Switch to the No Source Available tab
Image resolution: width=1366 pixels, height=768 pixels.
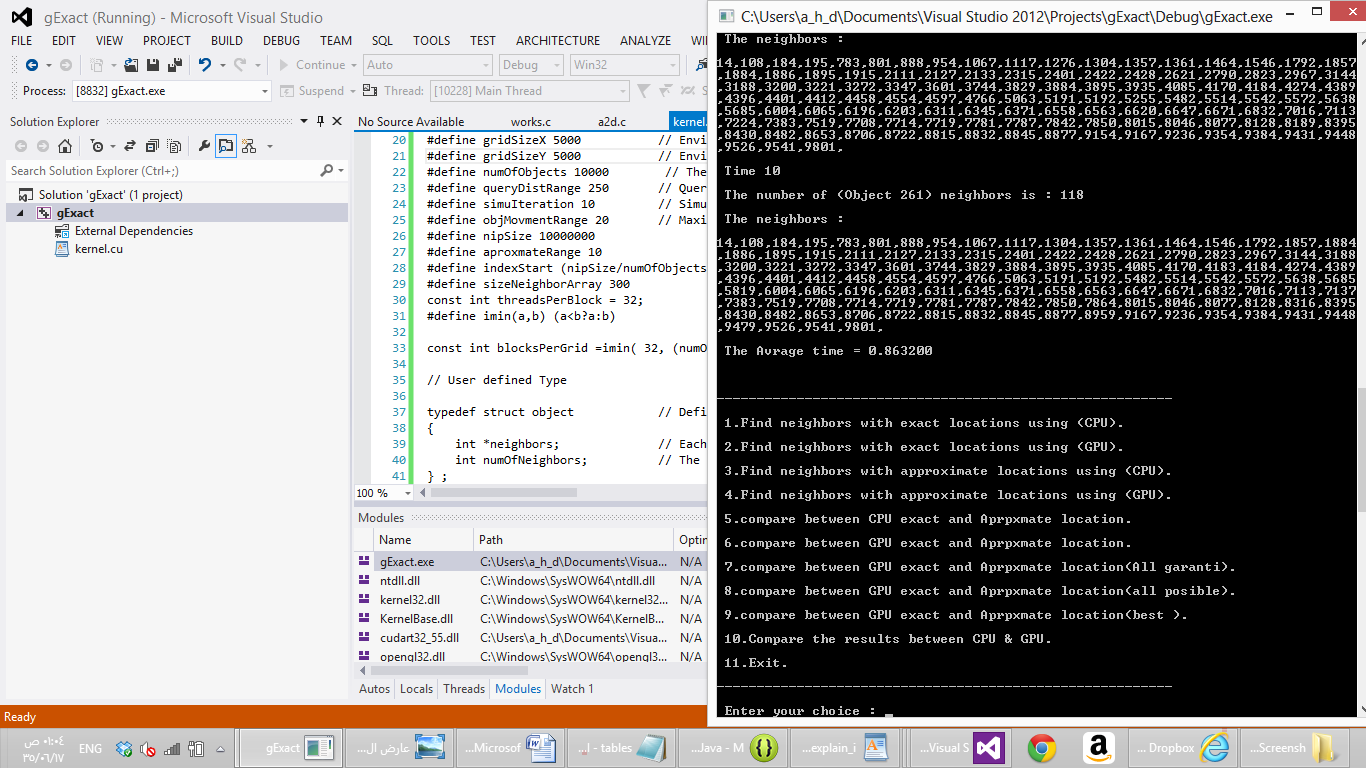pos(412,122)
